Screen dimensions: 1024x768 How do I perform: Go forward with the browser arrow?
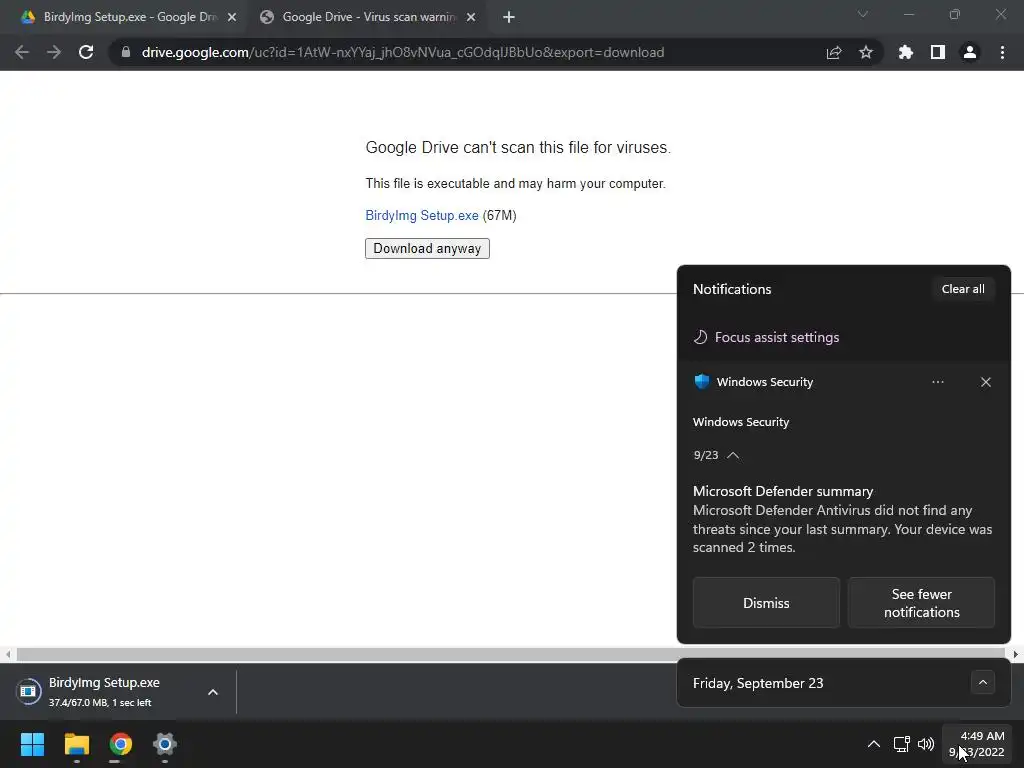[54, 52]
